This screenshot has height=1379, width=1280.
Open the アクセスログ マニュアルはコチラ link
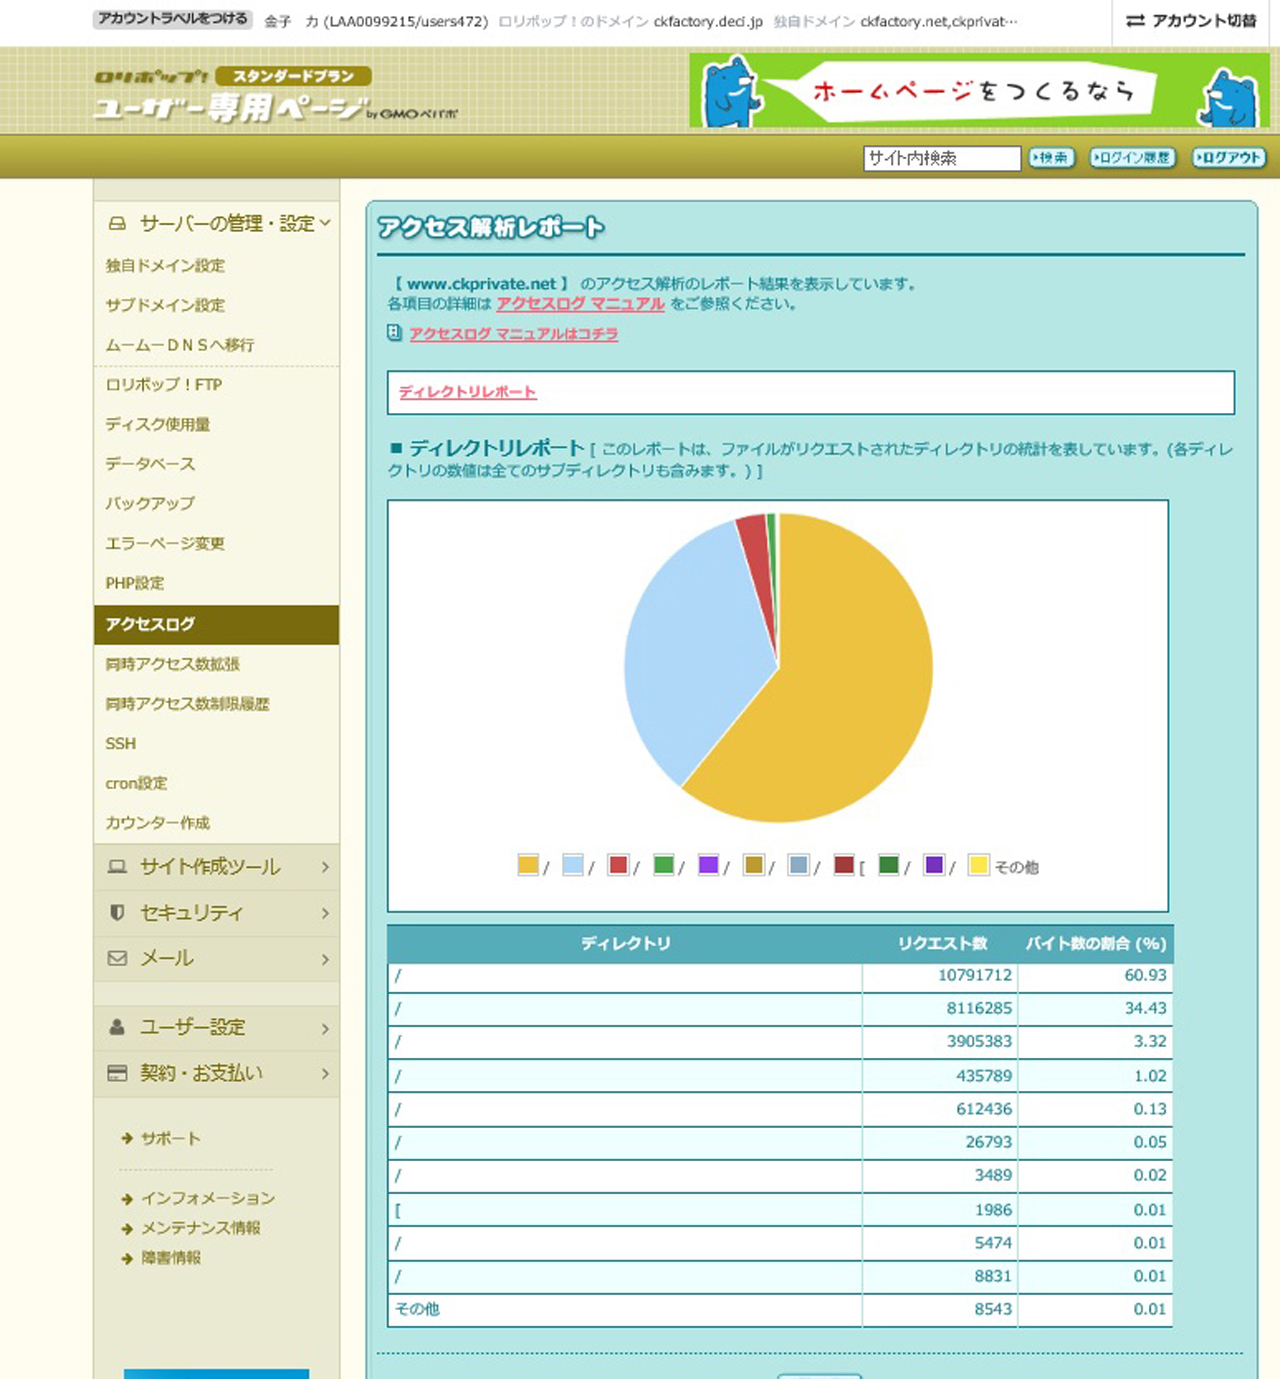pyautogui.click(x=513, y=334)
